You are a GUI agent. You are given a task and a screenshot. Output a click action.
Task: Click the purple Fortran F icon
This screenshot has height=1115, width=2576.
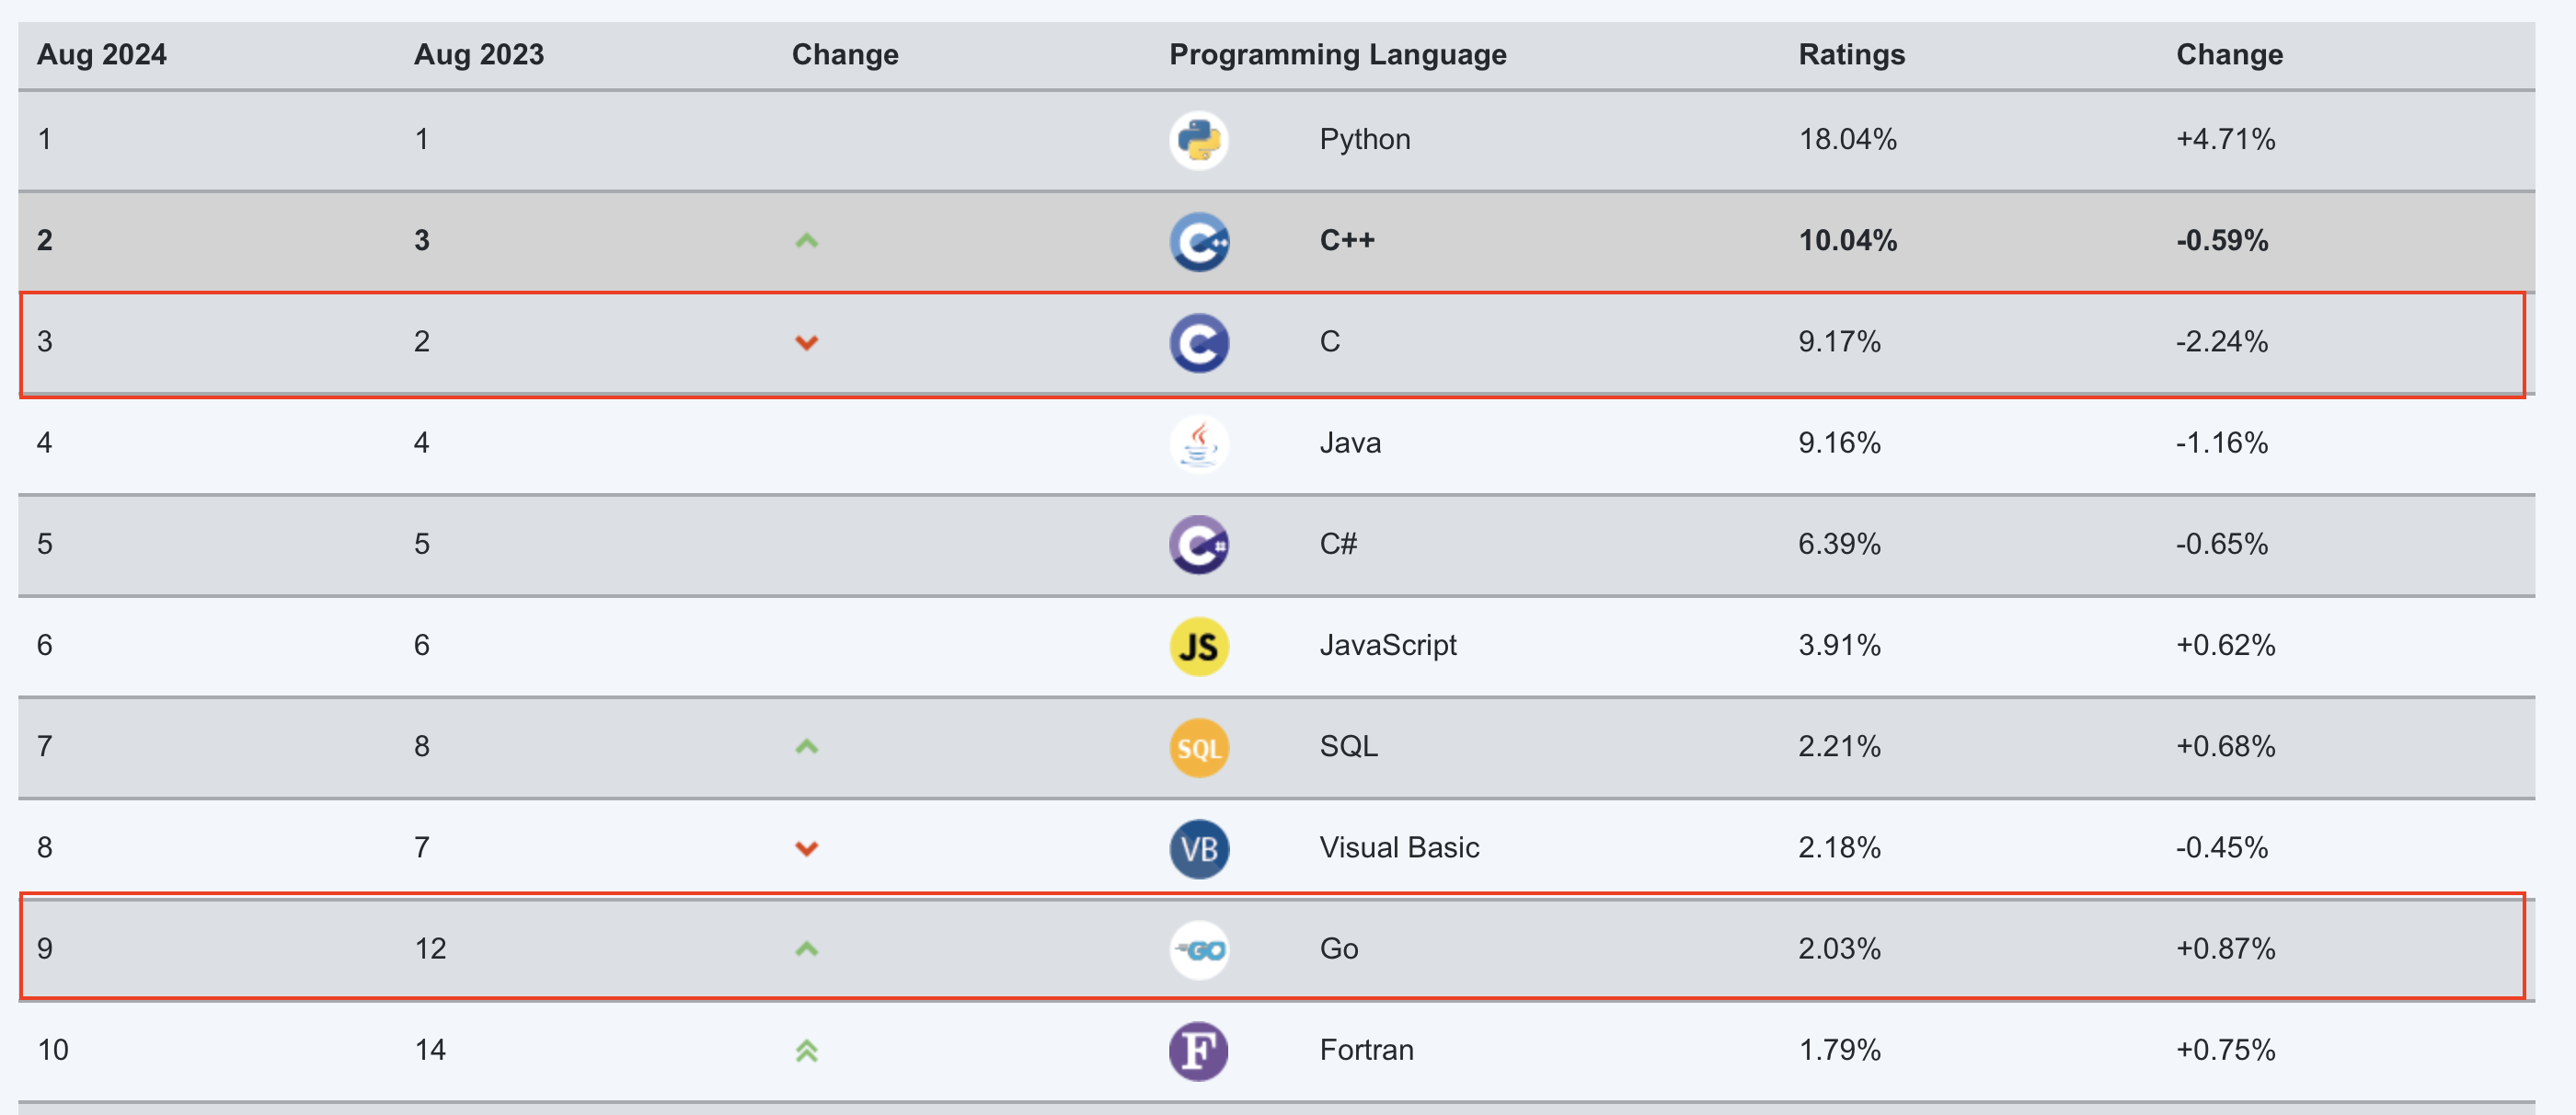coord(1199,1051)
